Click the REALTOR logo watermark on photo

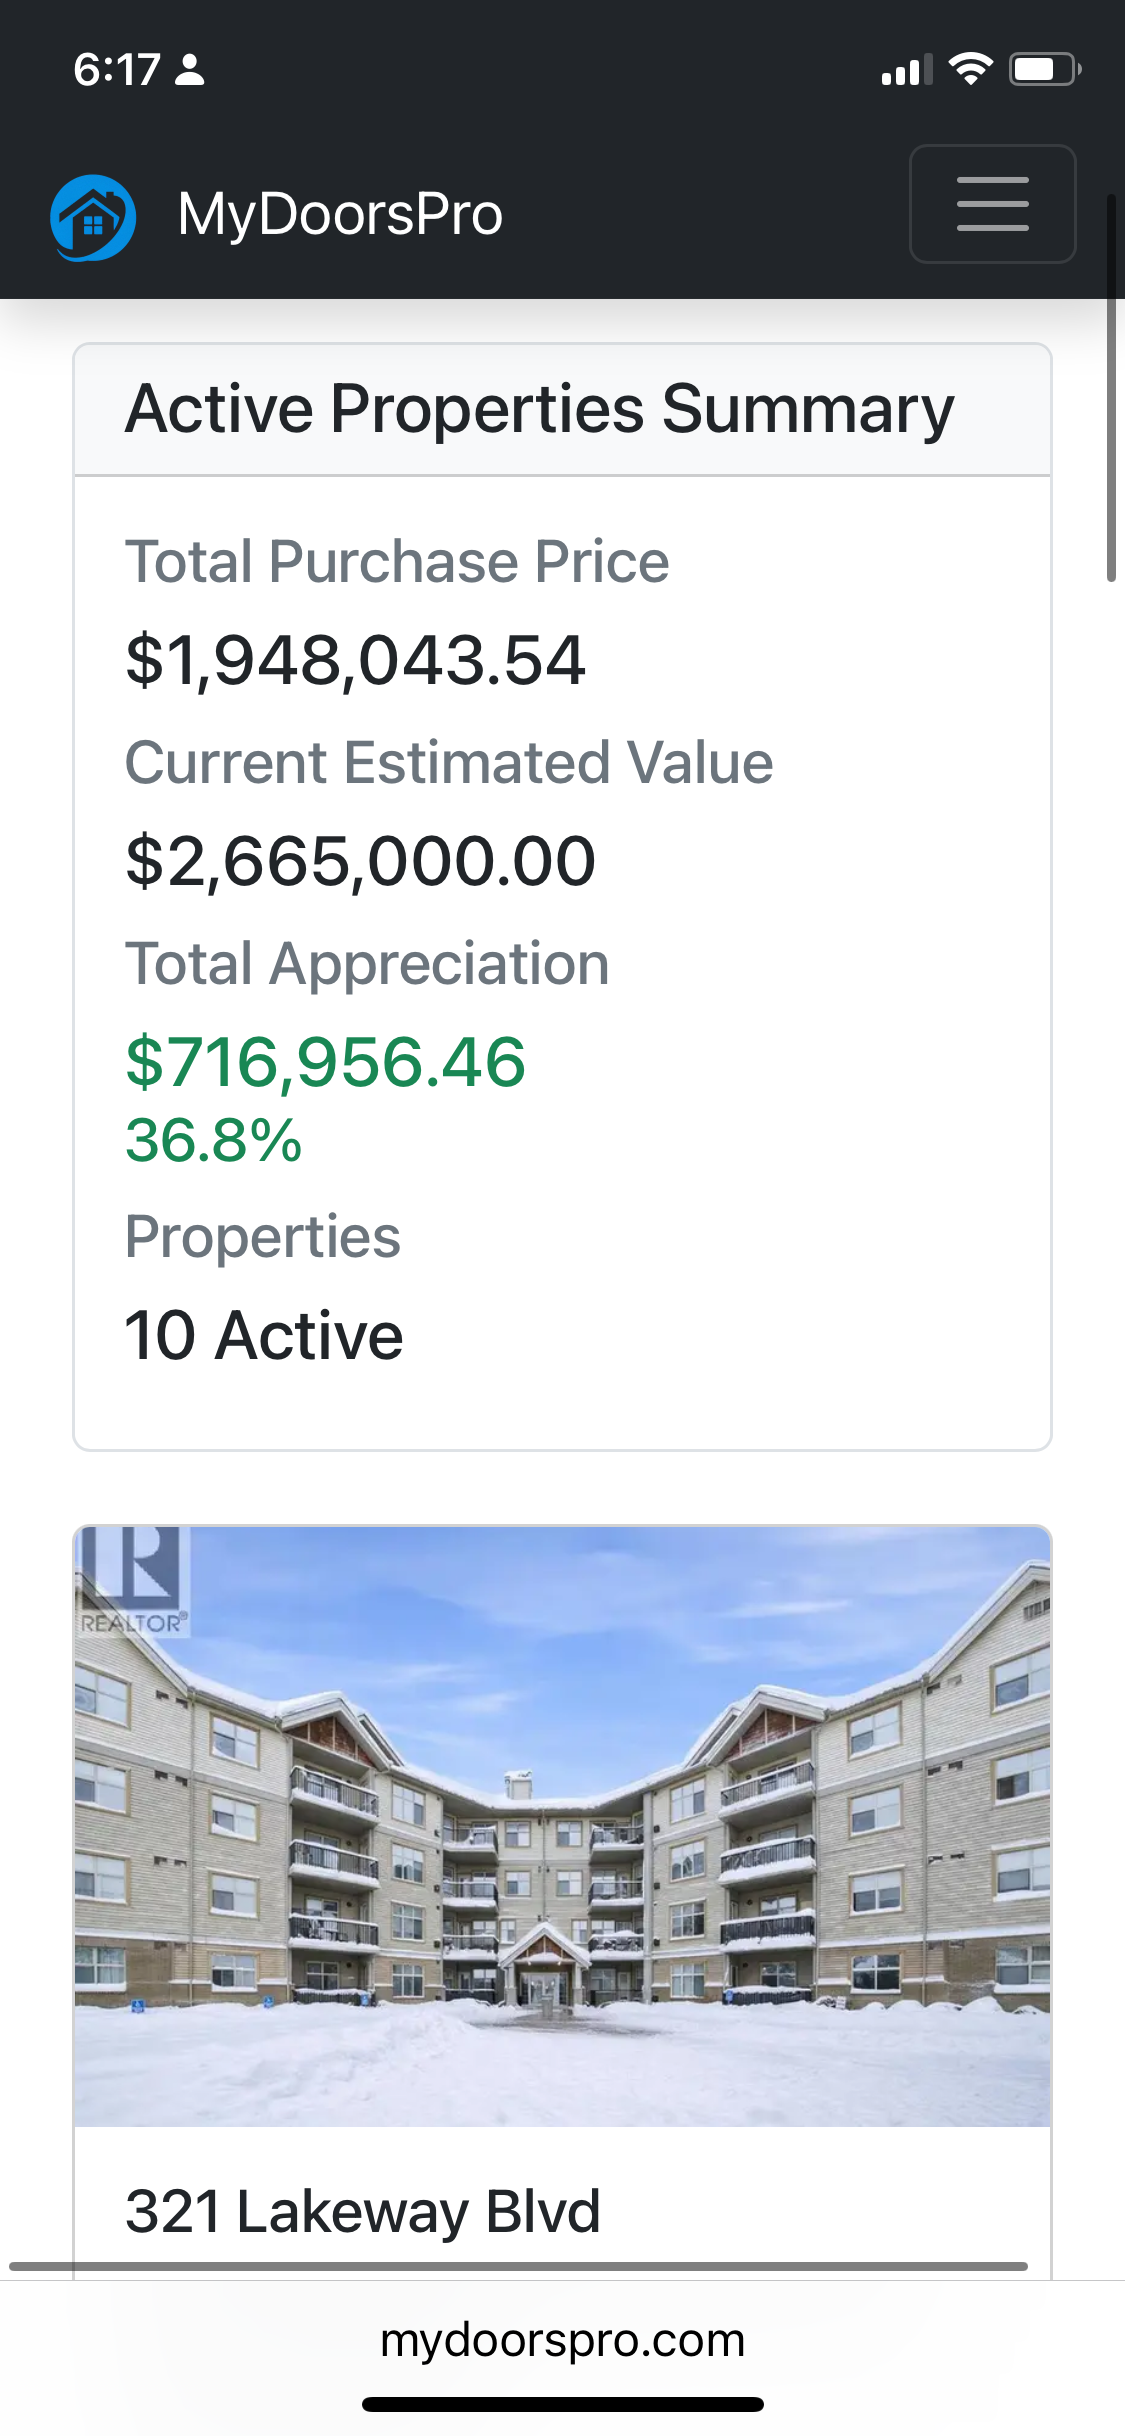(133, 1580)
